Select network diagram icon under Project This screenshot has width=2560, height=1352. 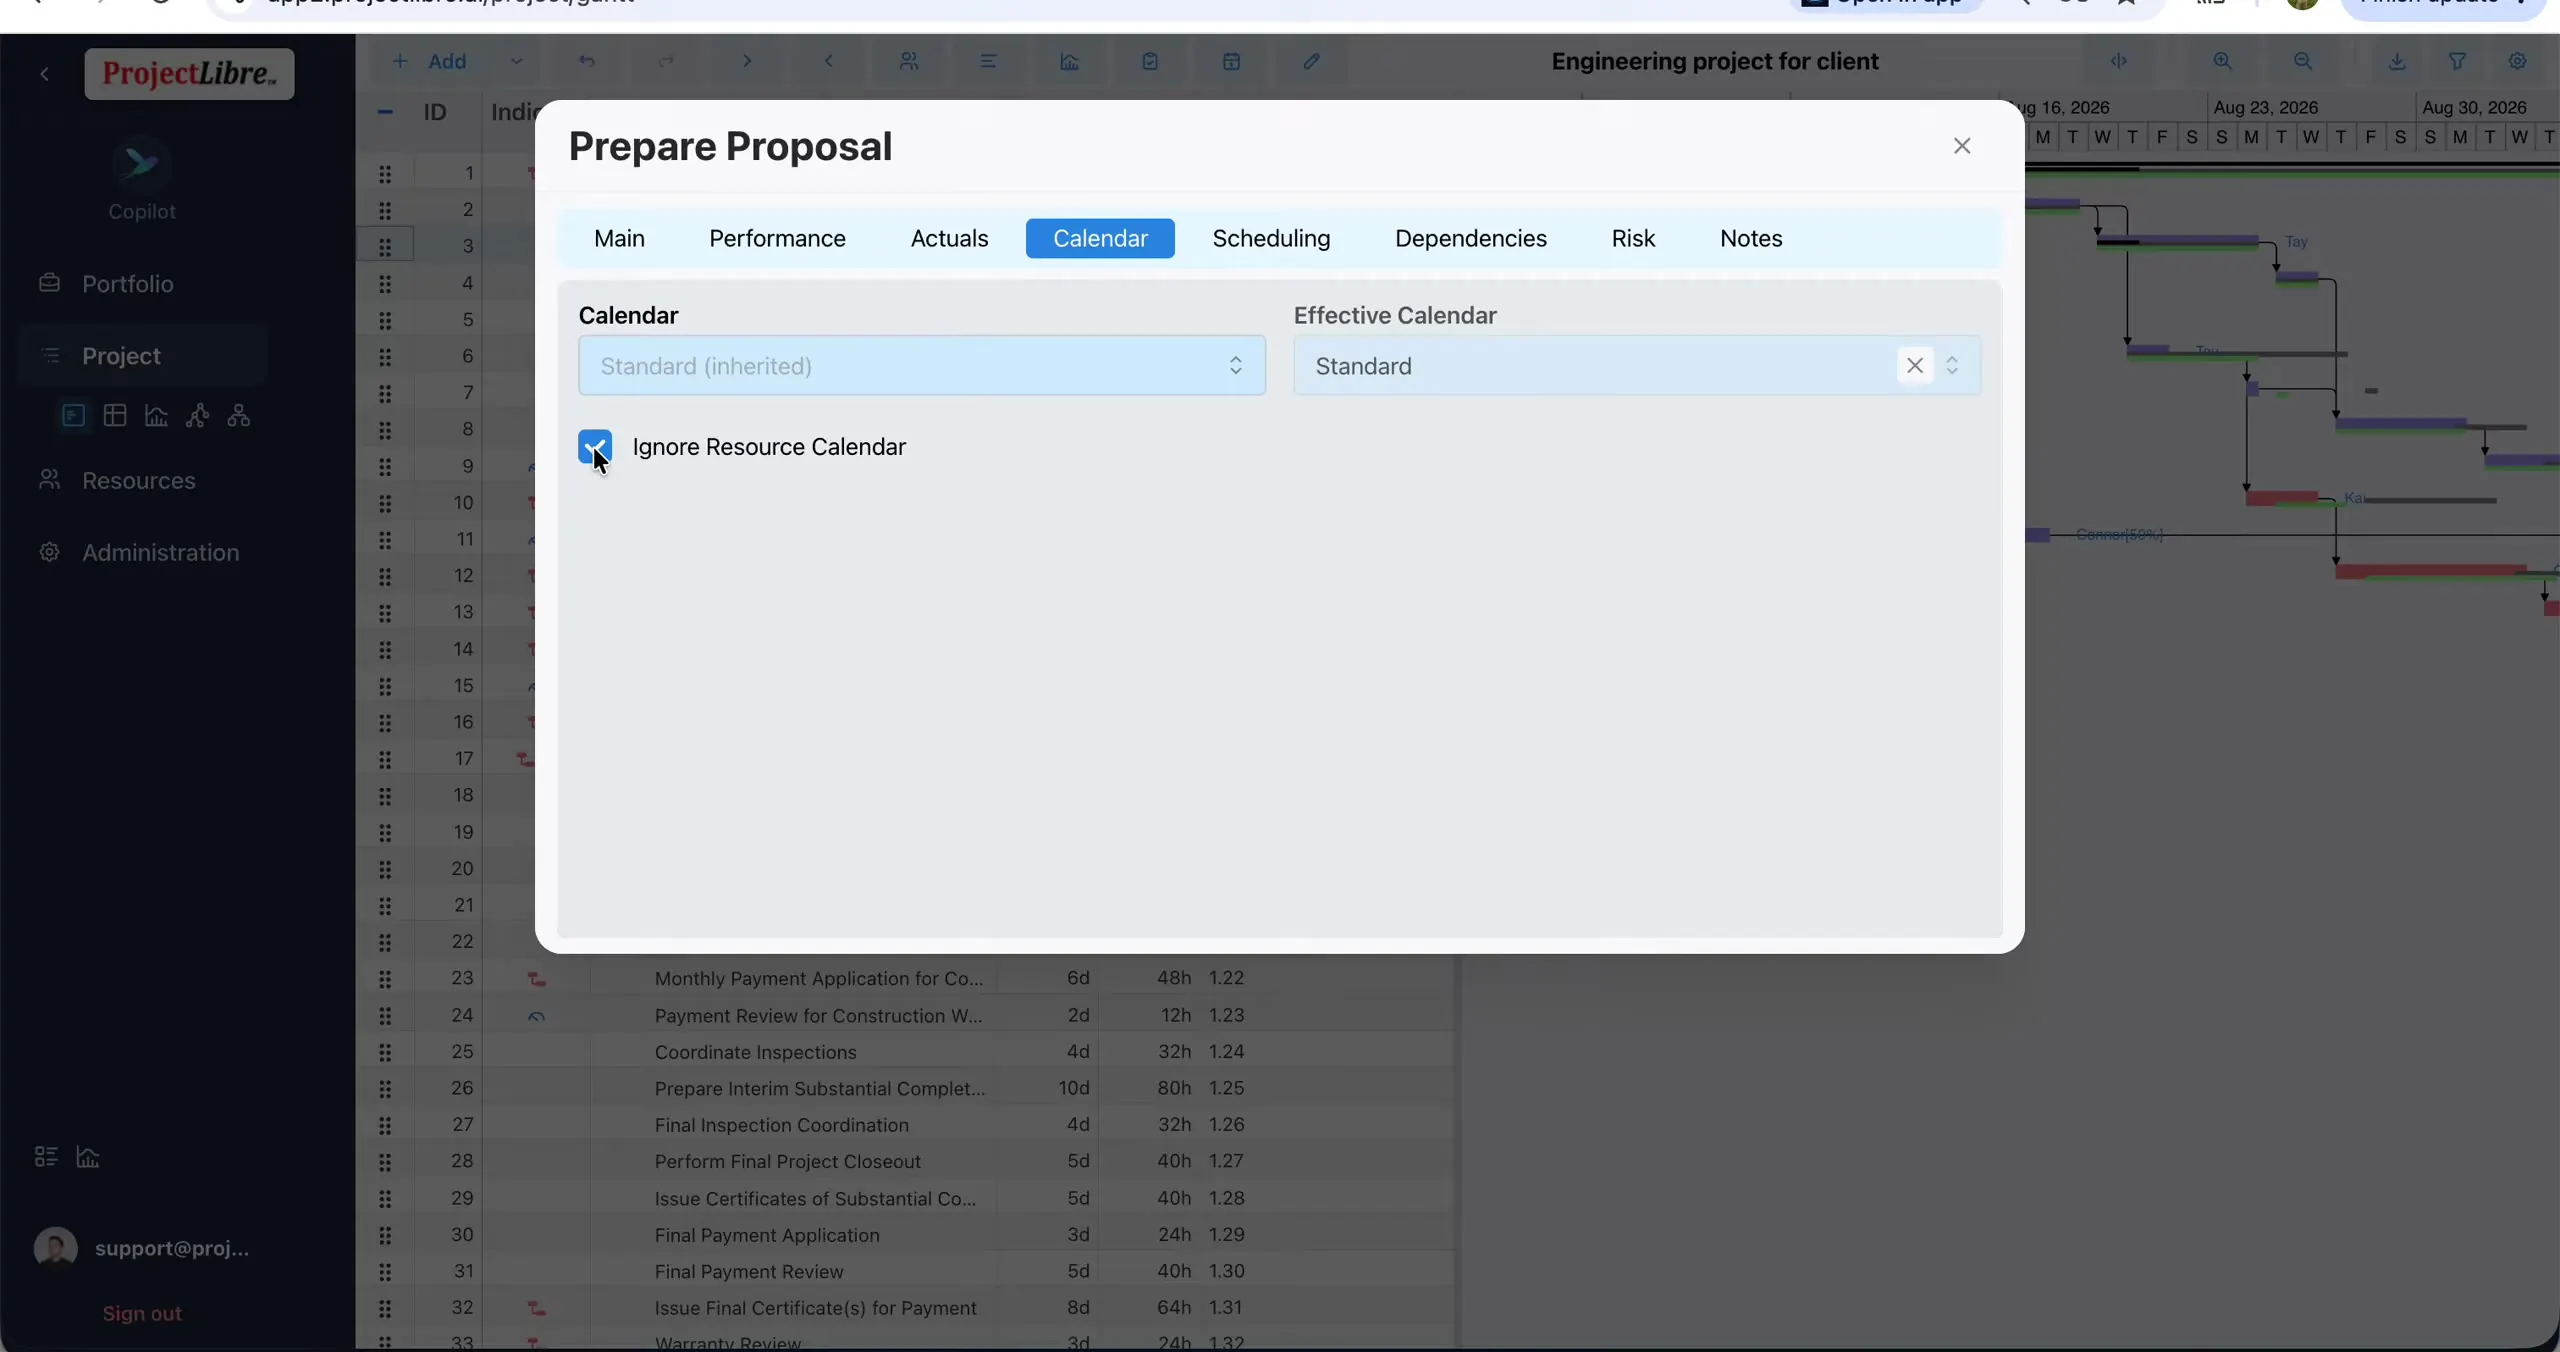click(197, 415)
